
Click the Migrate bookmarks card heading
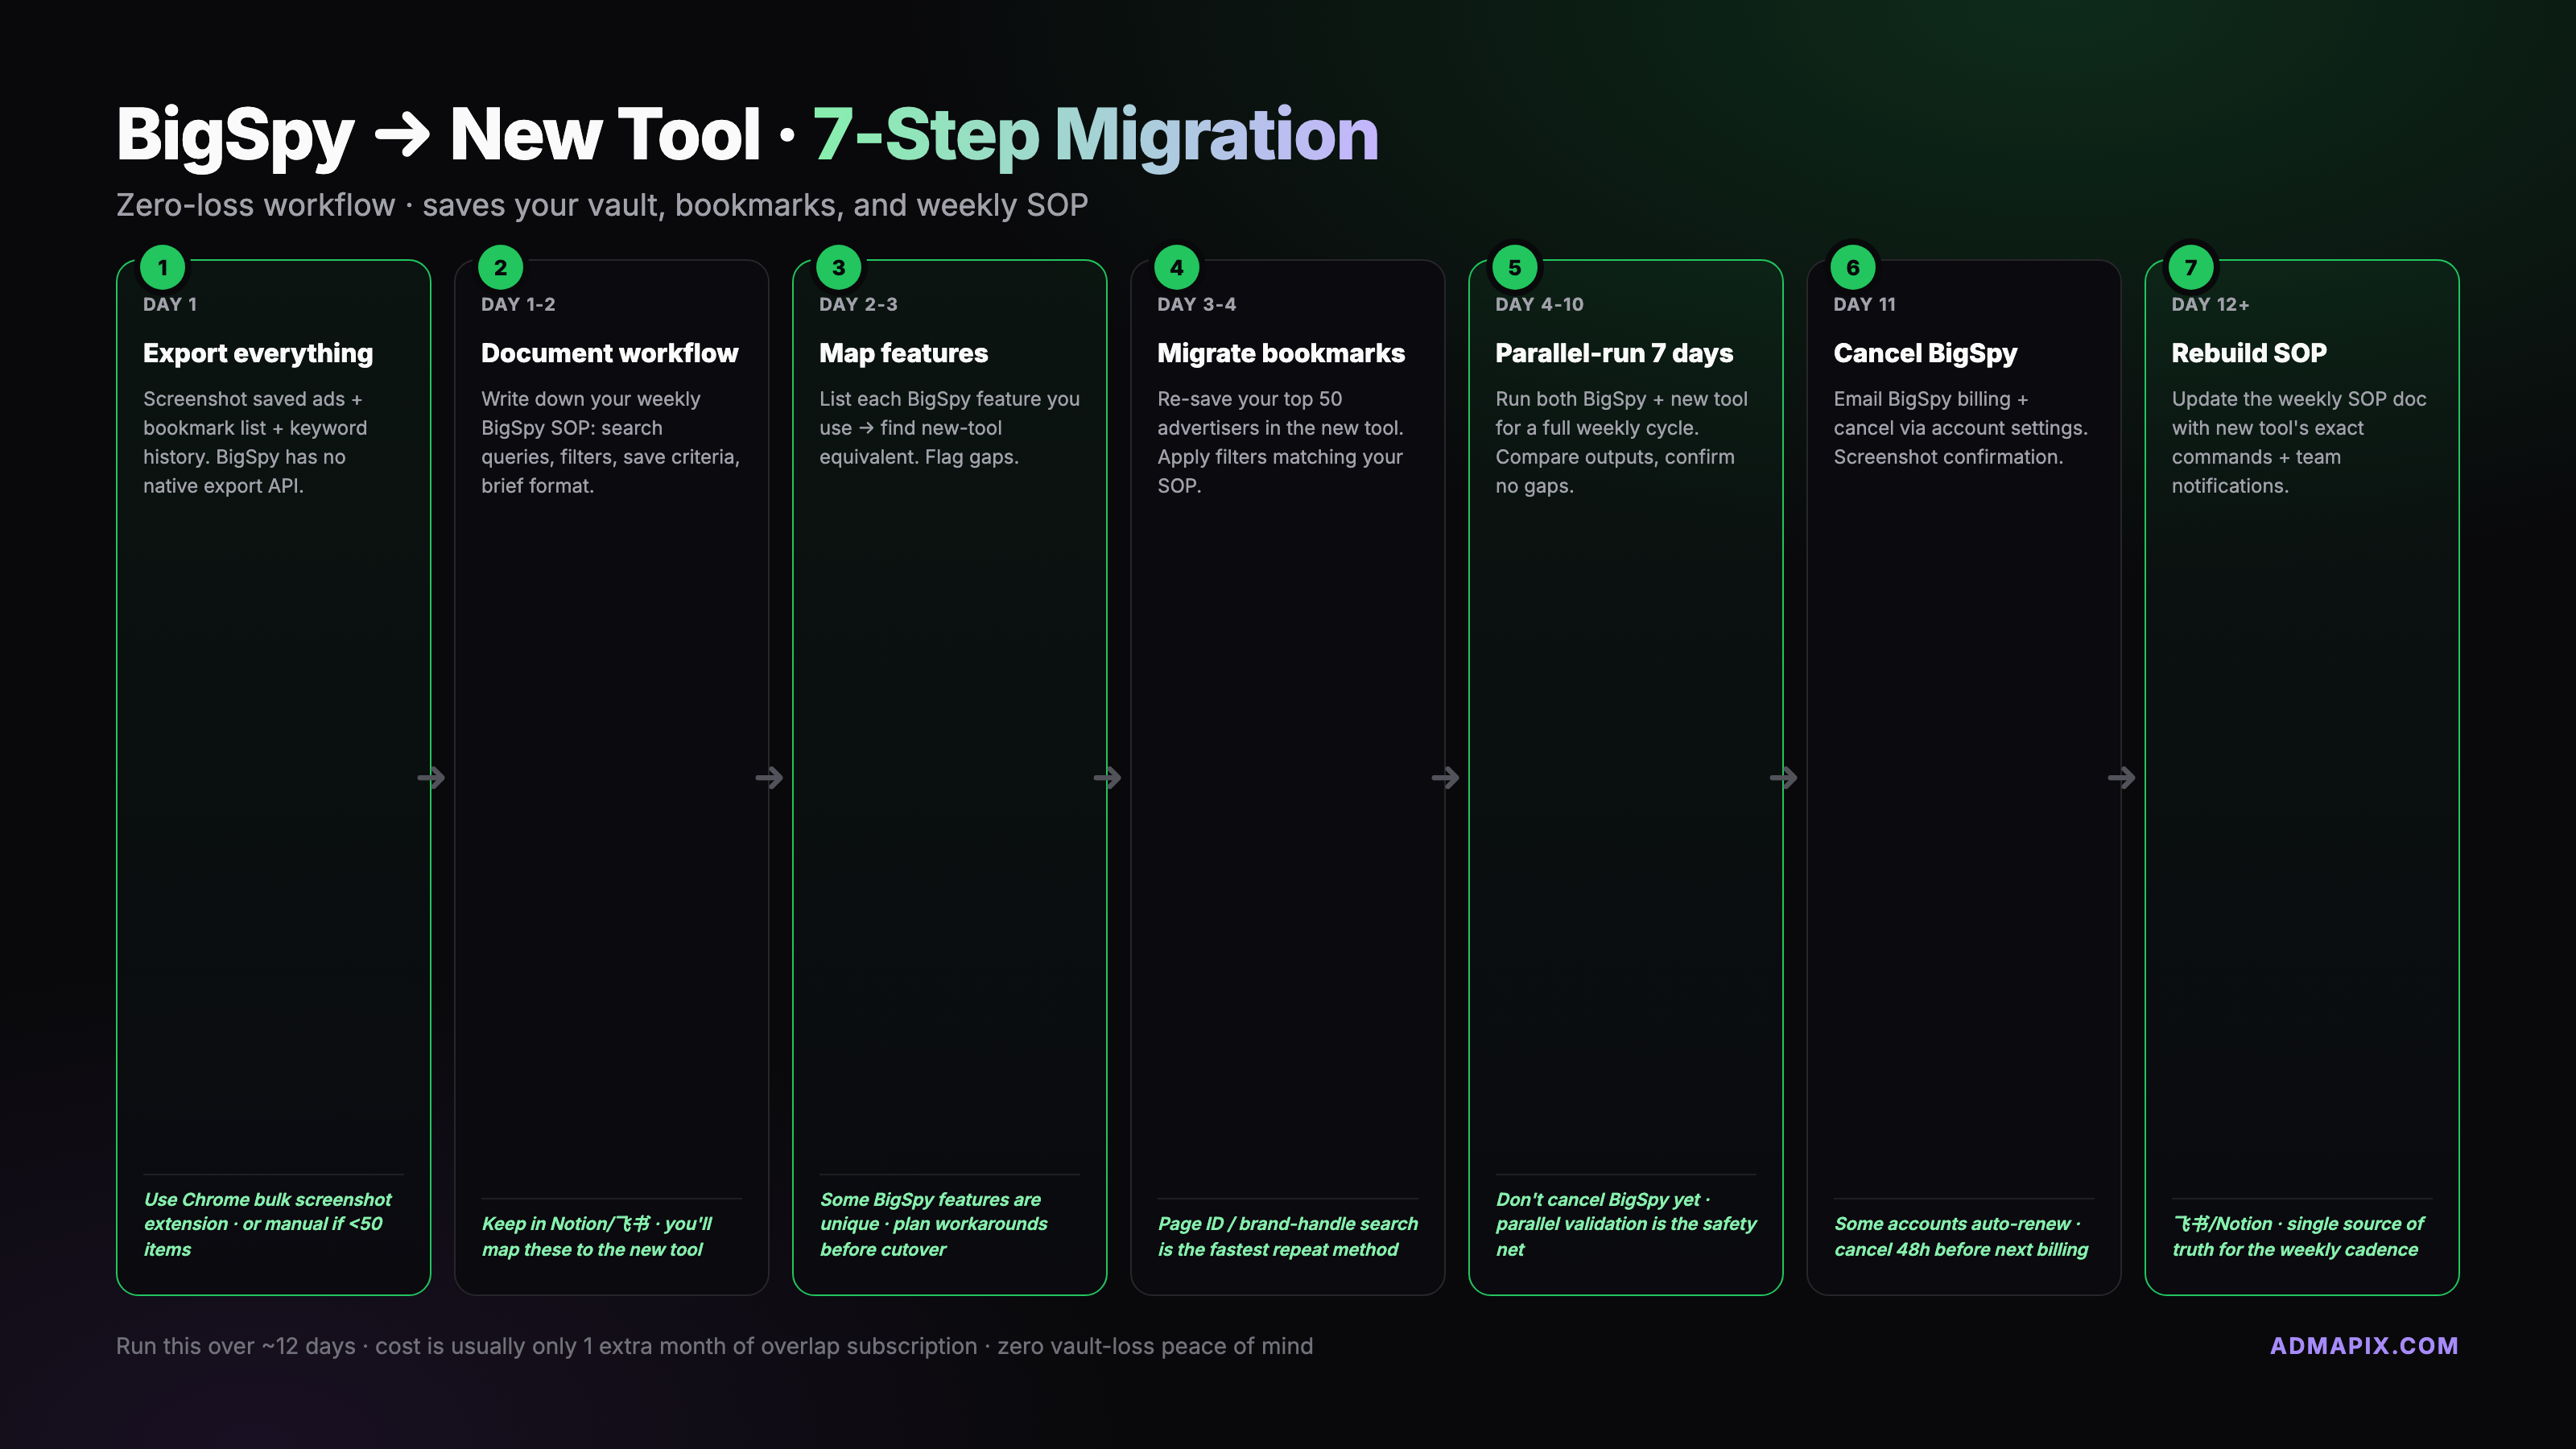pos(1281,353)
